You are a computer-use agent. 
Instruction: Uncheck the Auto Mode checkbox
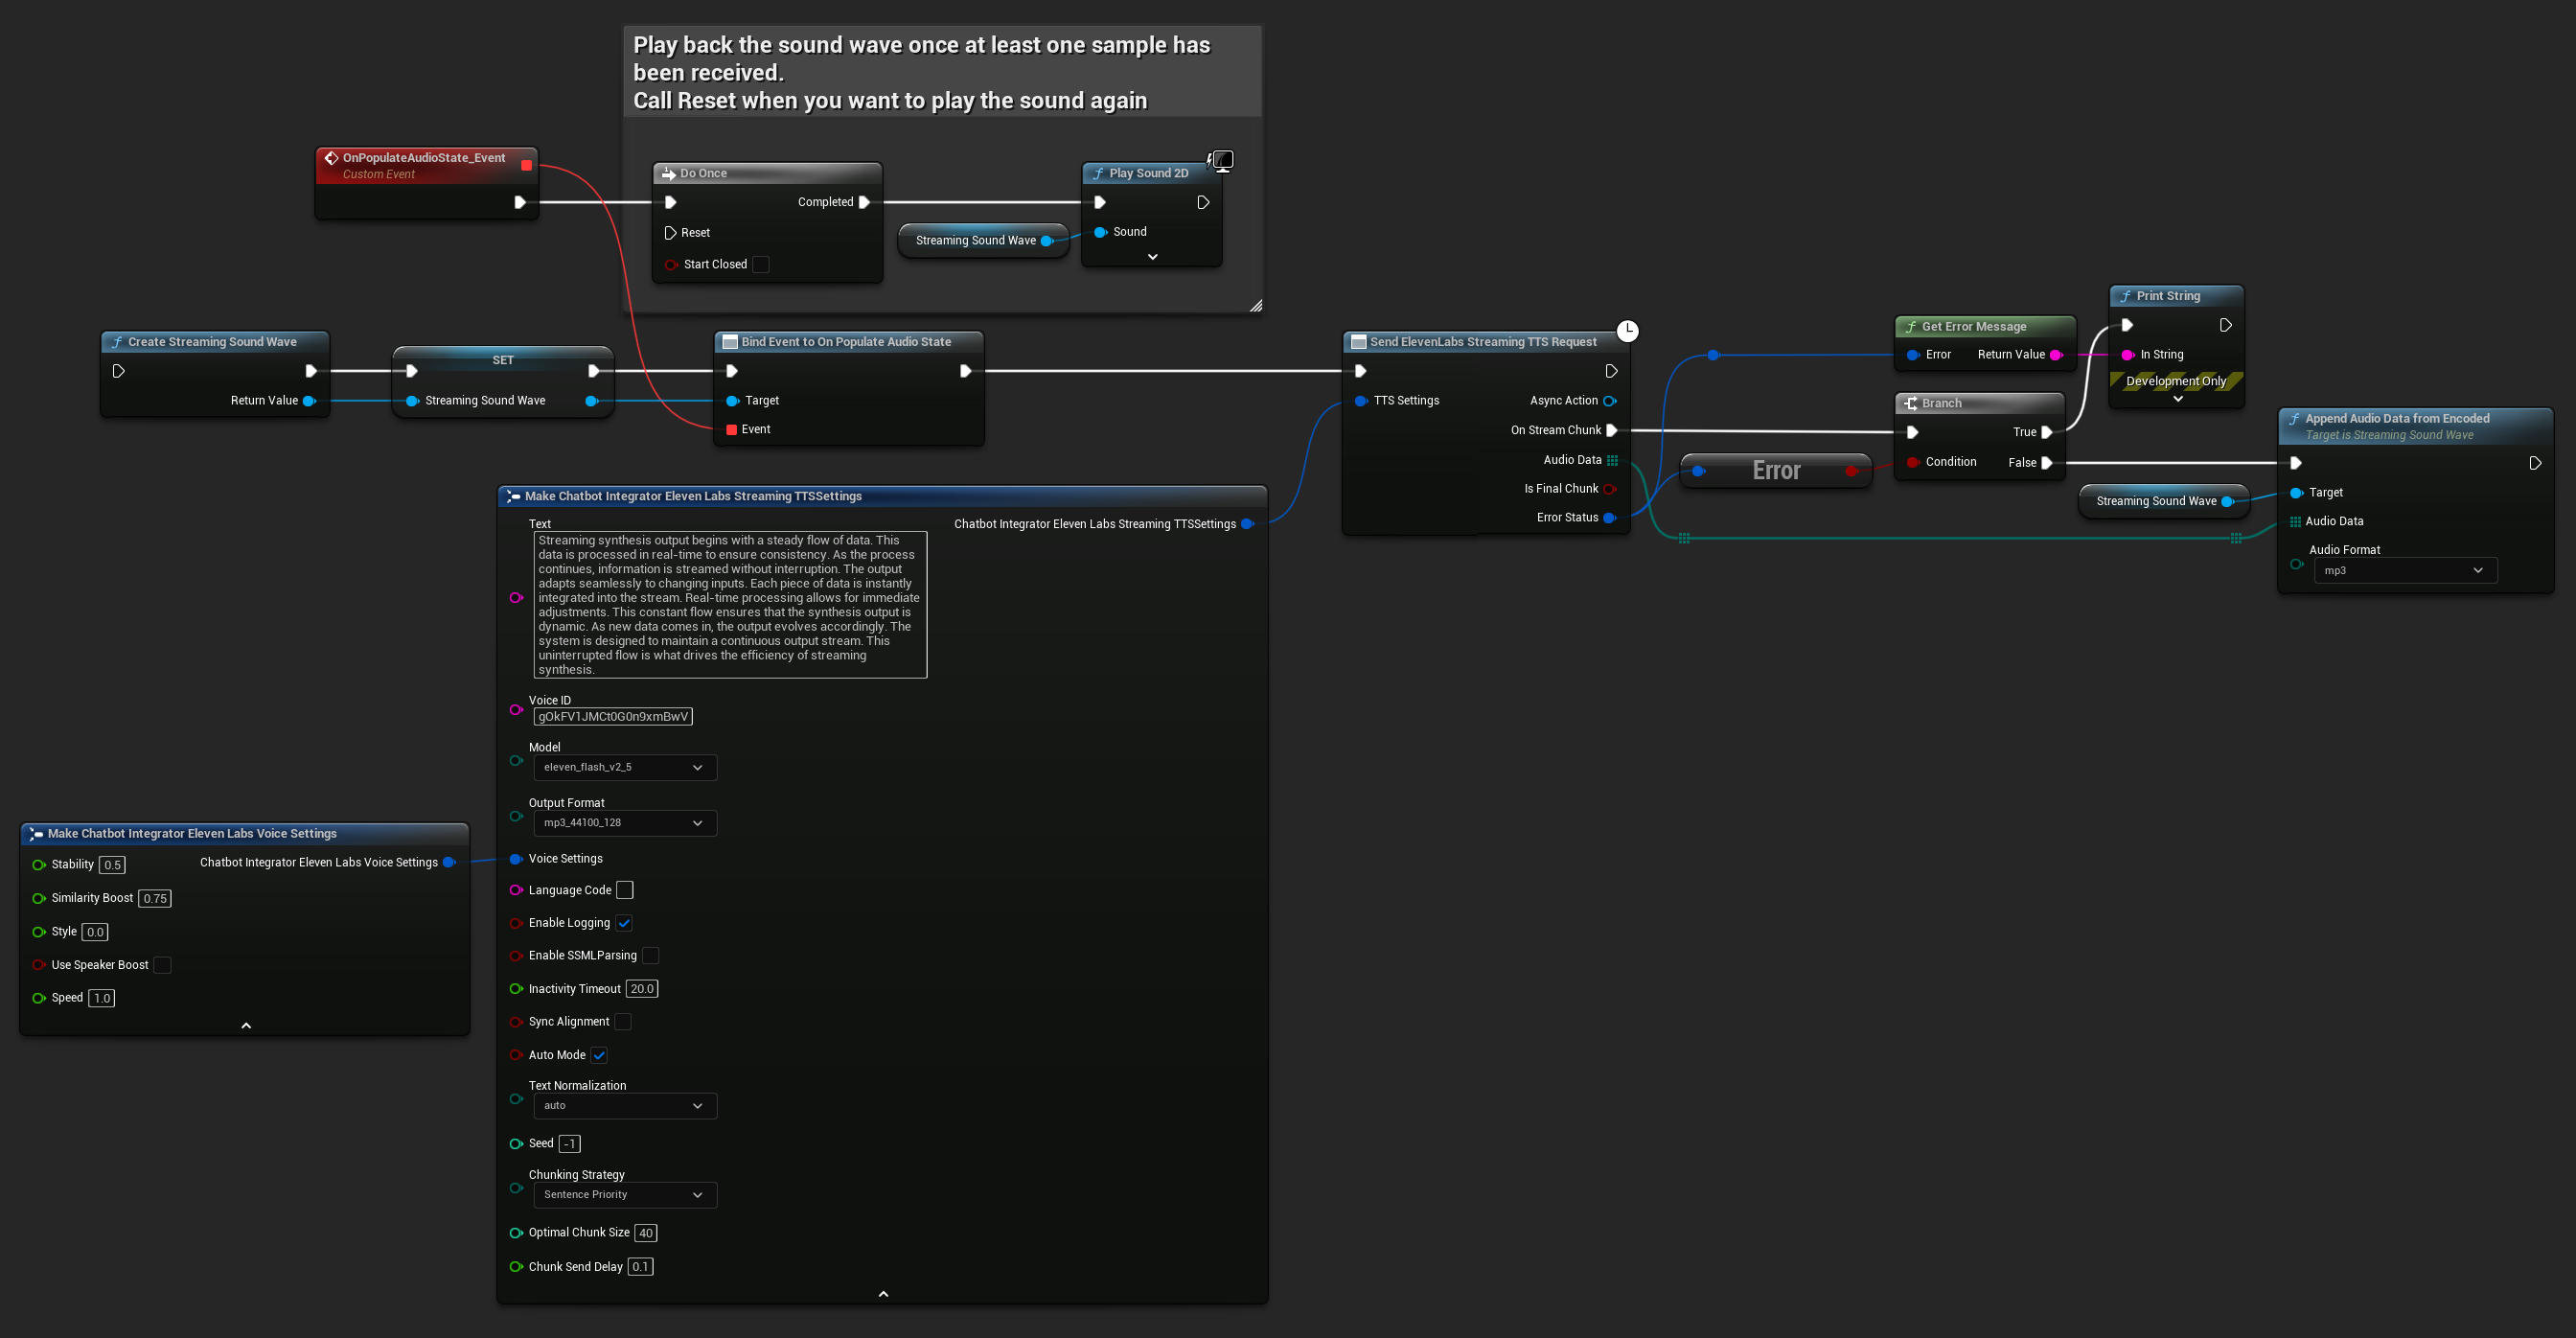pyautogui.click(x=599, y=1055)
